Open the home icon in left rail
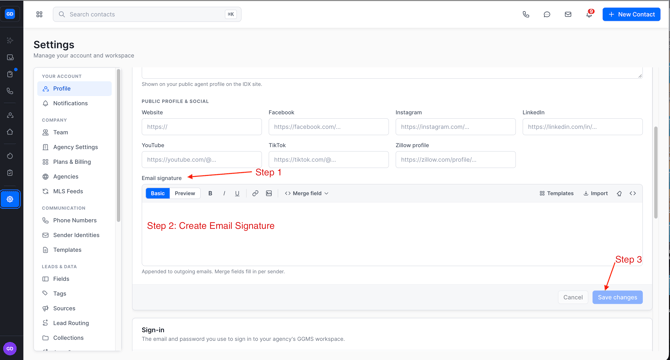Image resolution: width=670 pixels, height=360 pixels. coord(10,132)
